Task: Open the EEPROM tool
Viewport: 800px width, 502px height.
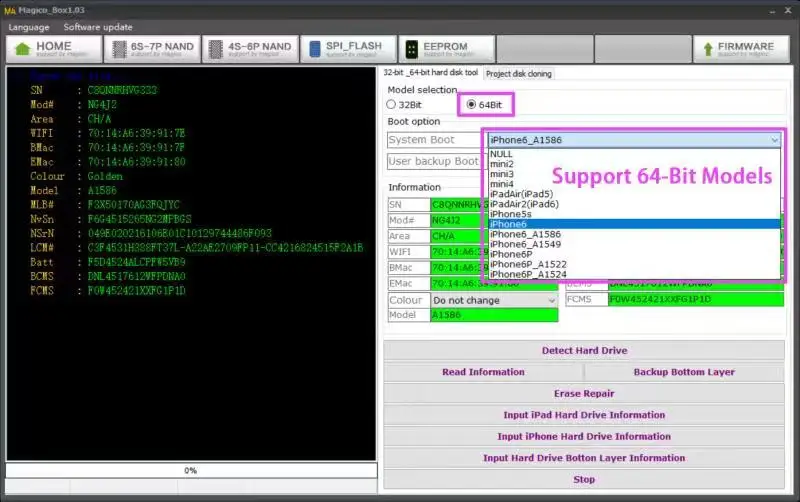Action: [x=446, y=49]
